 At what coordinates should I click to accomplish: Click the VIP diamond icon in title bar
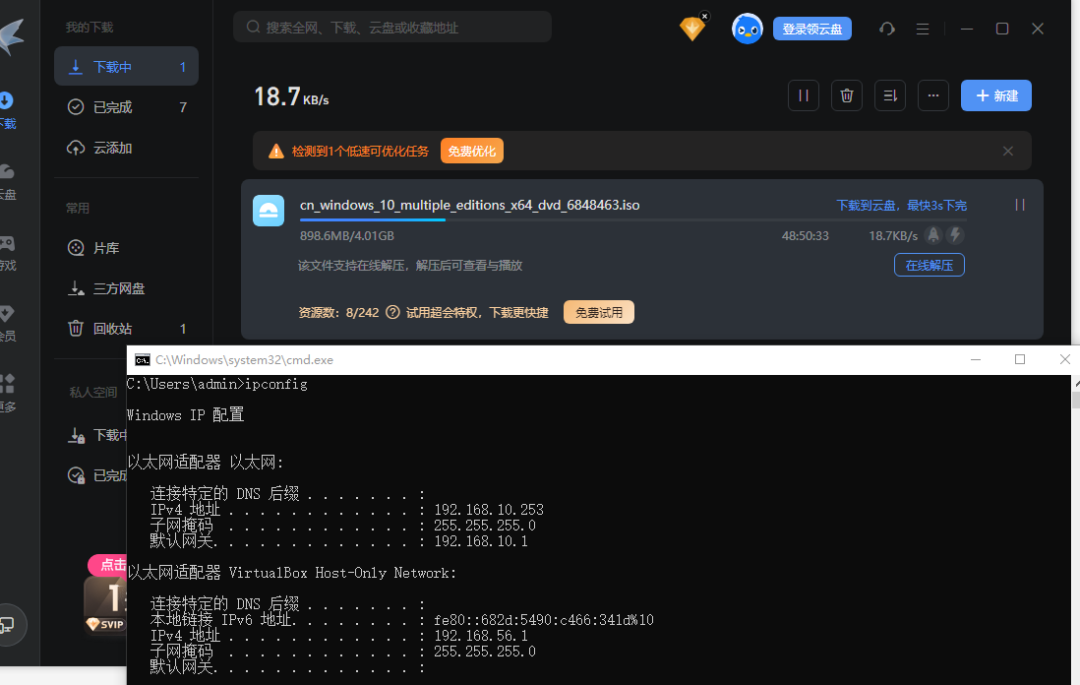click(692, 29)
